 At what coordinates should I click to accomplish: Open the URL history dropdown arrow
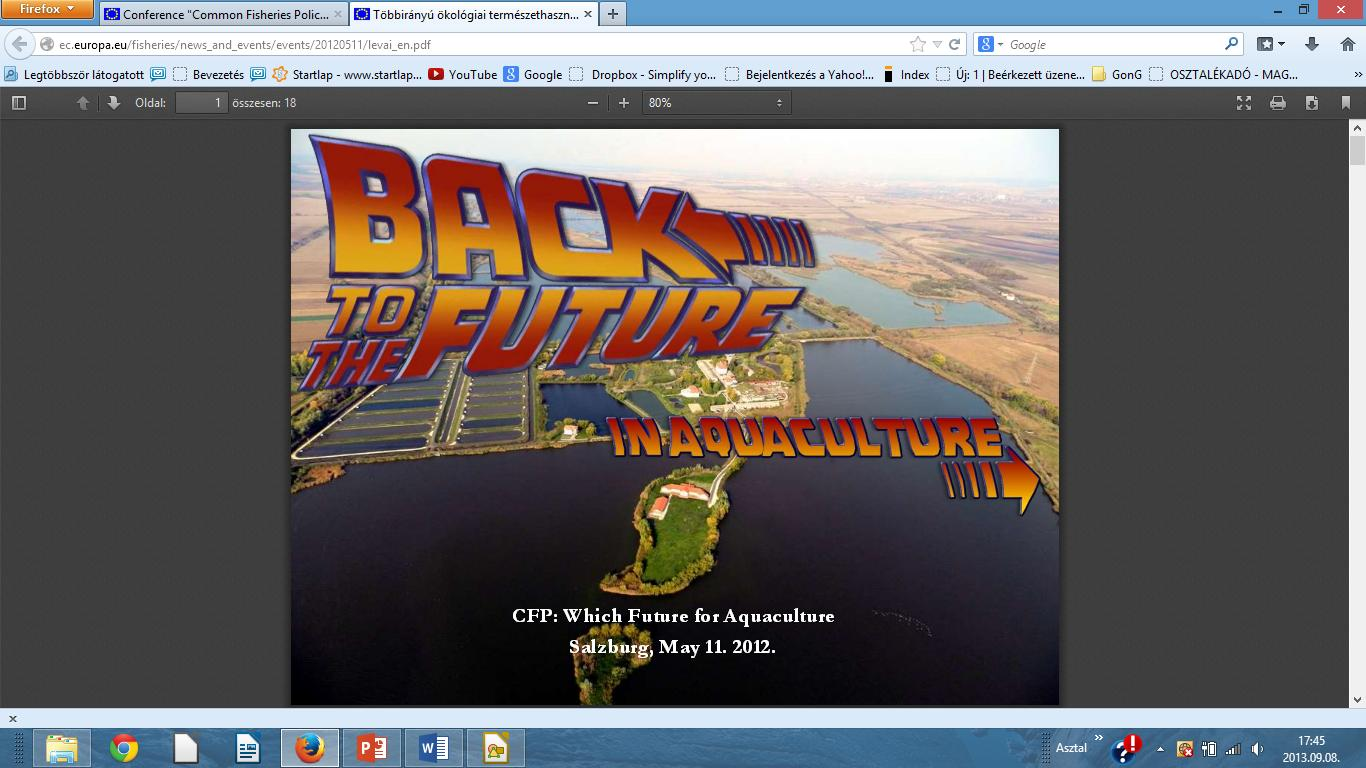(x=937, y=45)
